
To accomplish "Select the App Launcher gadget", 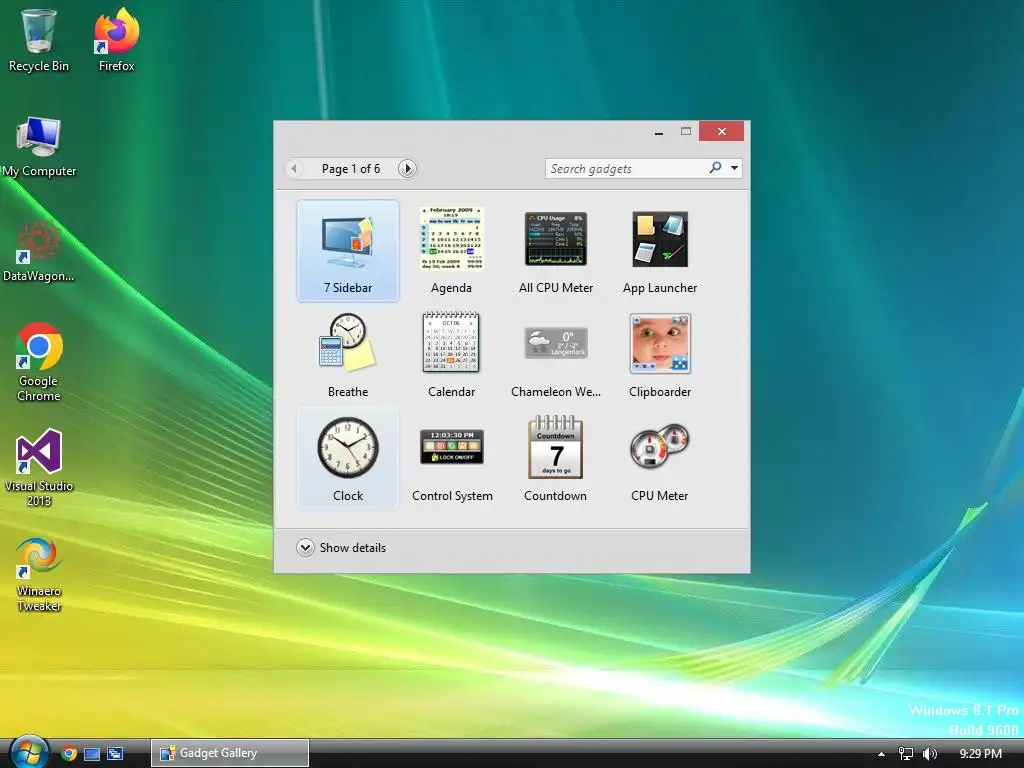I will pyautogui.click(x=660, y=251).
